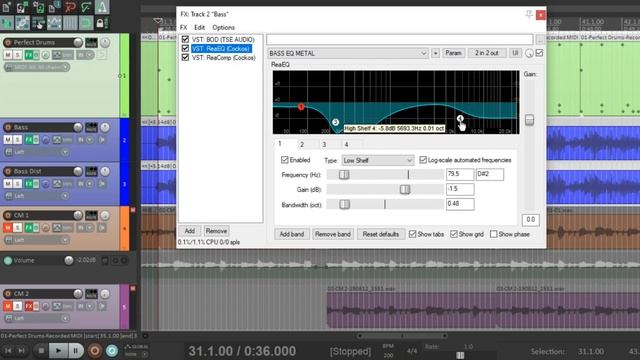Open the band Type Low Shelf dropdown
This screenshot has height=360, width=640.
click(x=378, y=160)
